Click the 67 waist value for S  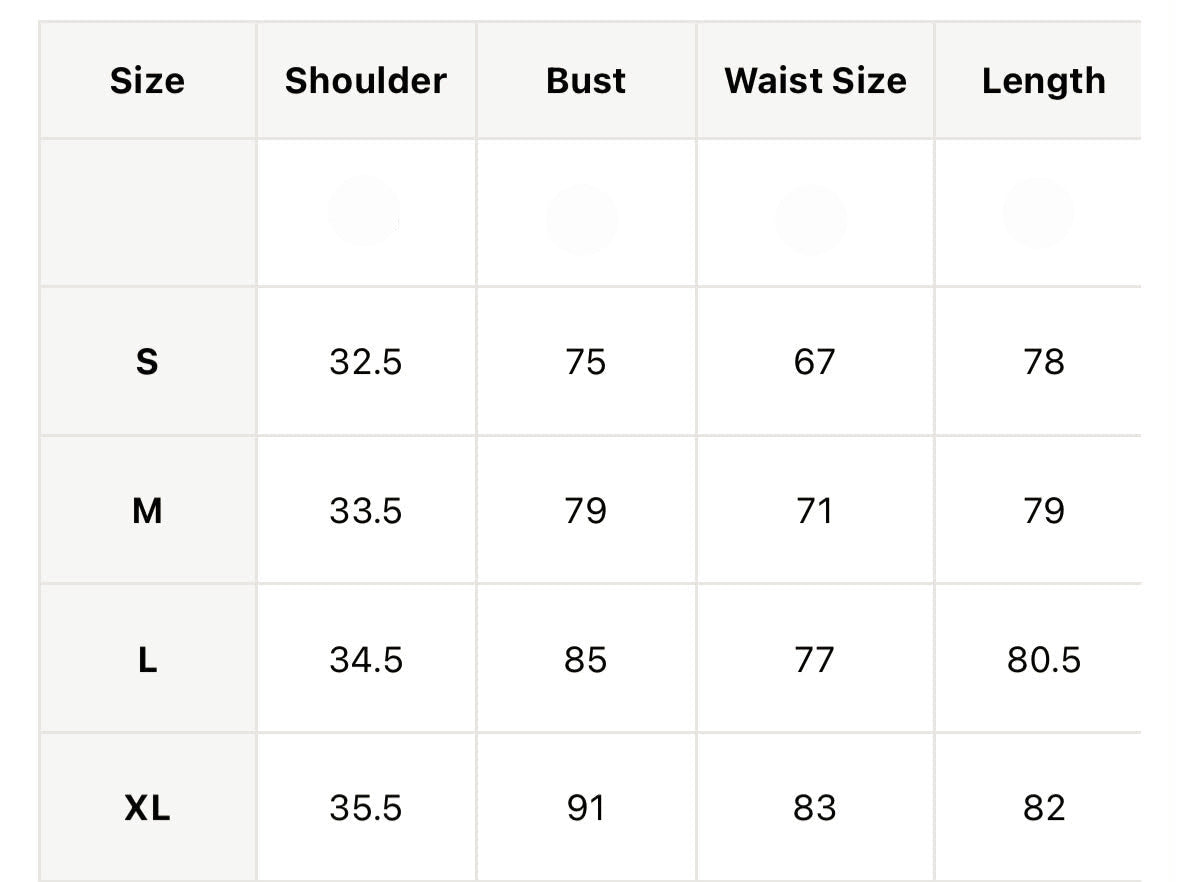[x=814, y=362]
